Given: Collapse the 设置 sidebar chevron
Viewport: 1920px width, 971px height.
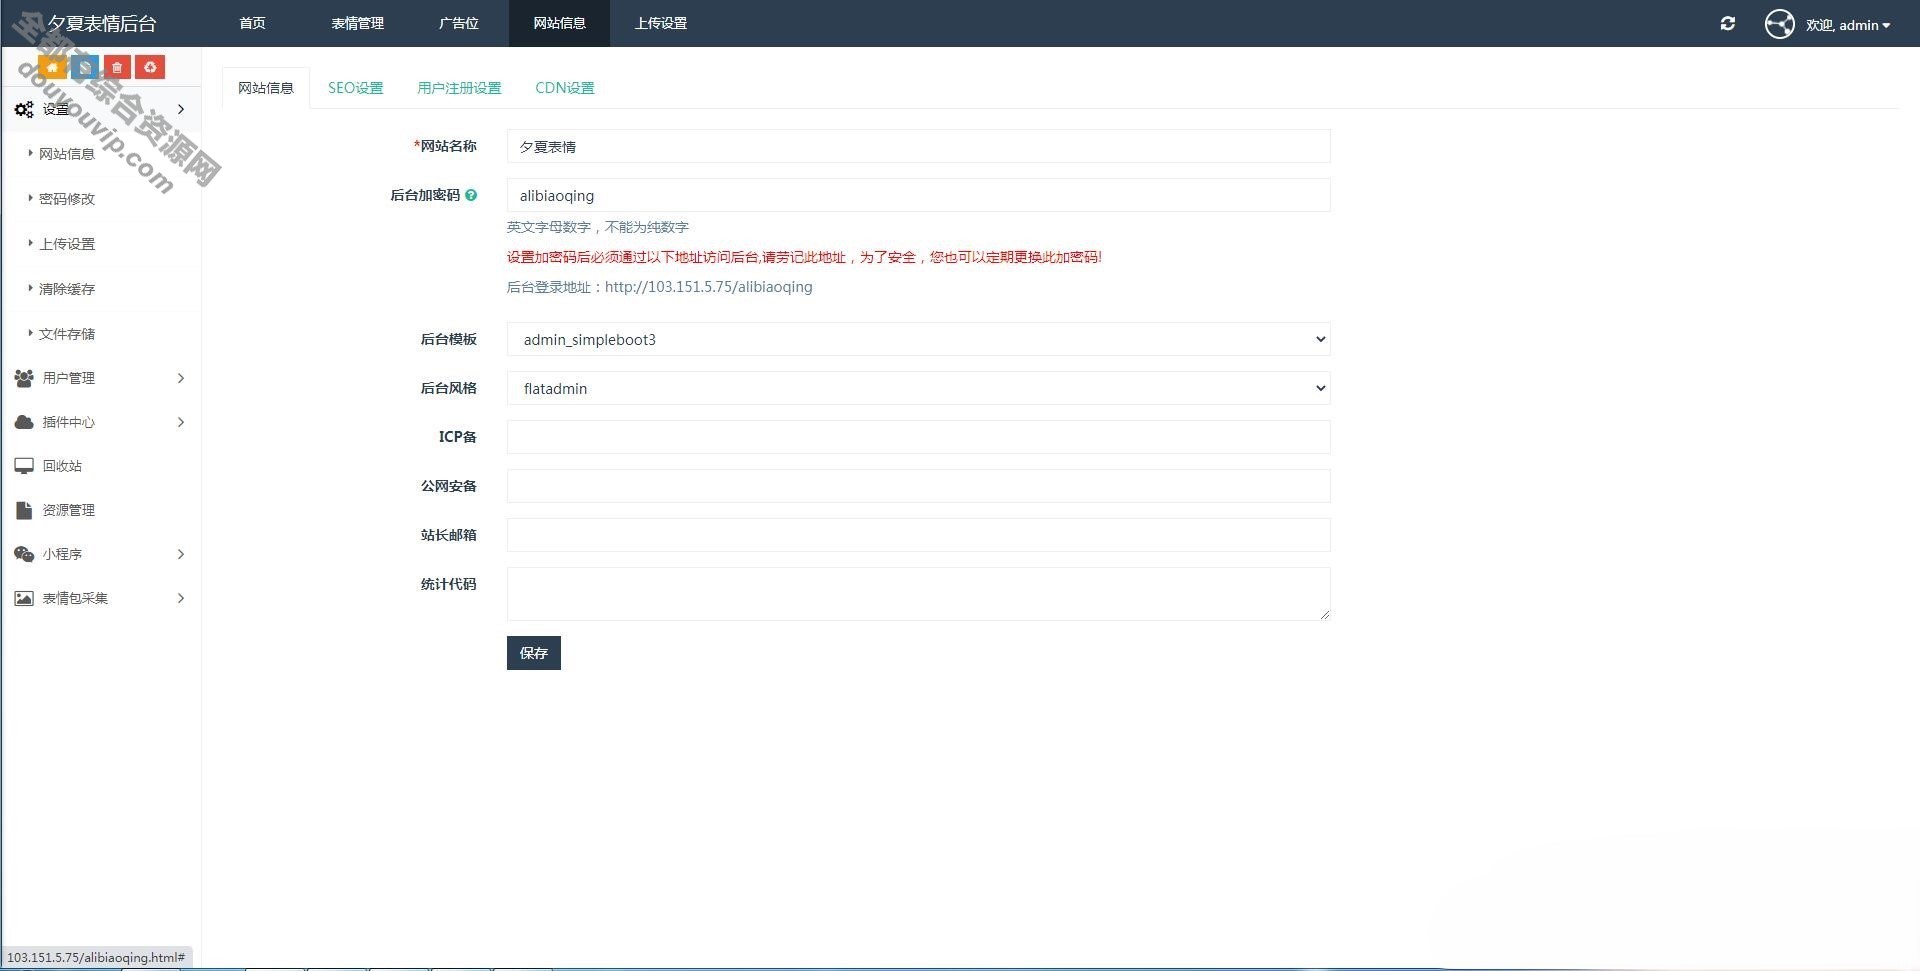Looking at the screenshot, I should coord(181,109).
